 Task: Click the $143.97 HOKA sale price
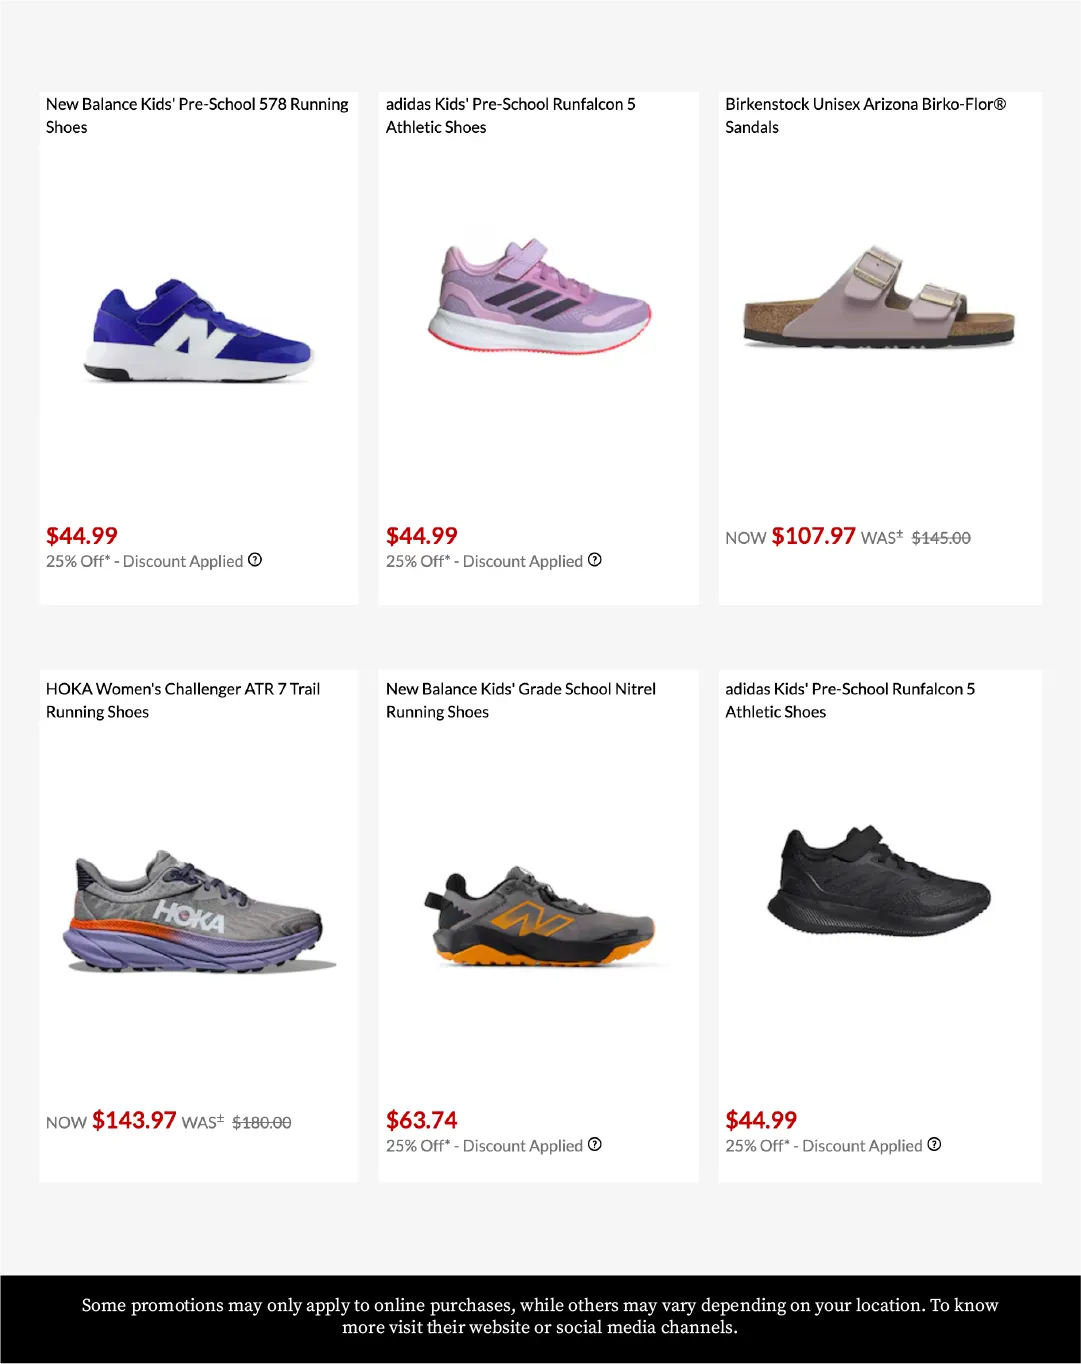134,1120
